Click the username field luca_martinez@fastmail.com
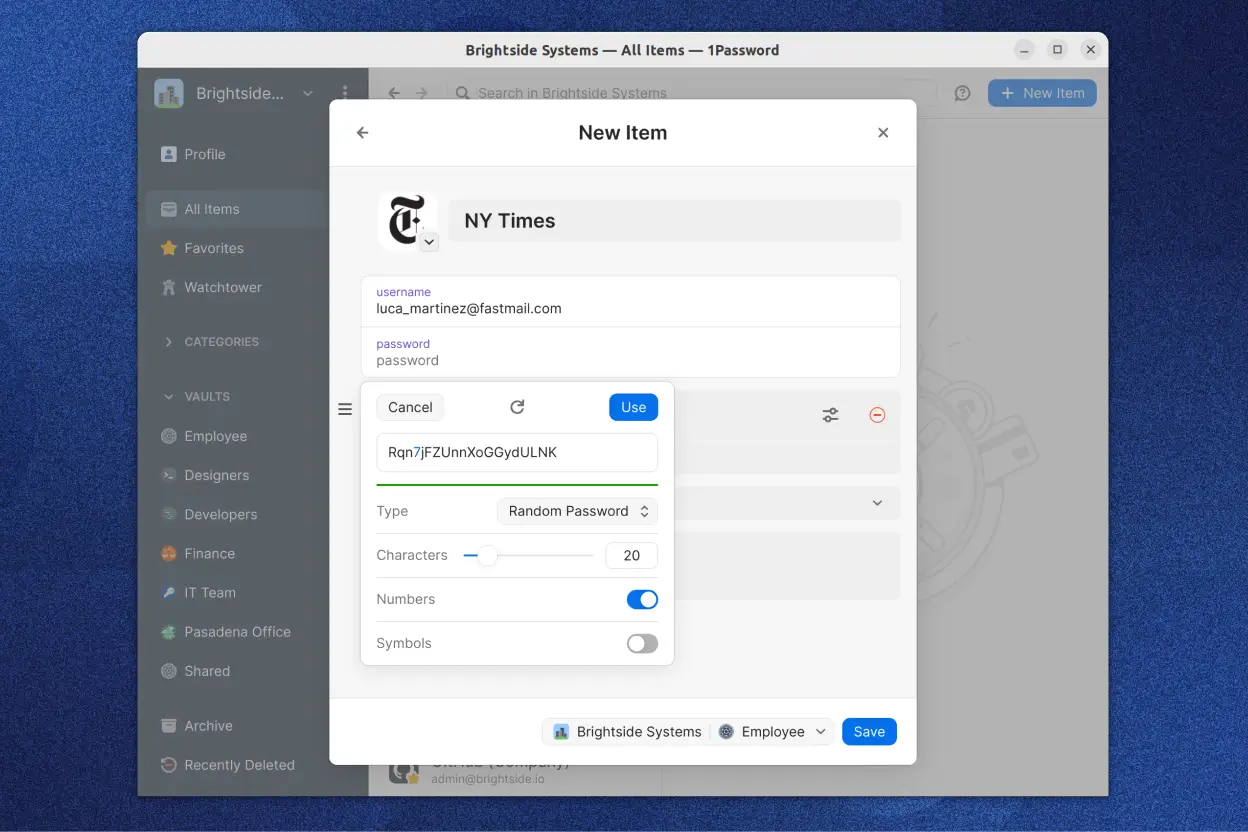The height and width of the screenshot is (832, 1248). (x=631, y=301)
